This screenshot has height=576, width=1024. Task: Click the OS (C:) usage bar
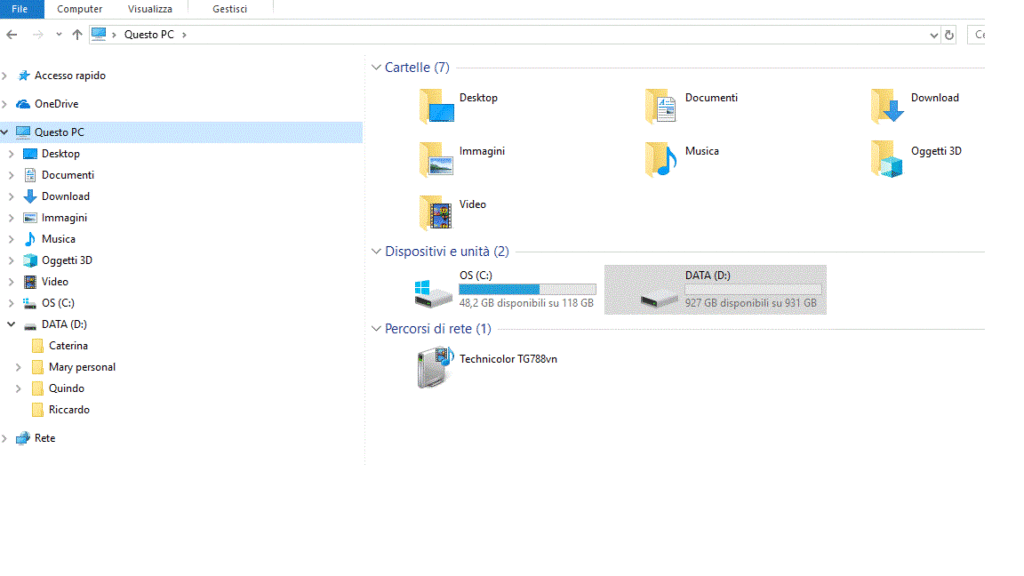click(x=528, y=289)
